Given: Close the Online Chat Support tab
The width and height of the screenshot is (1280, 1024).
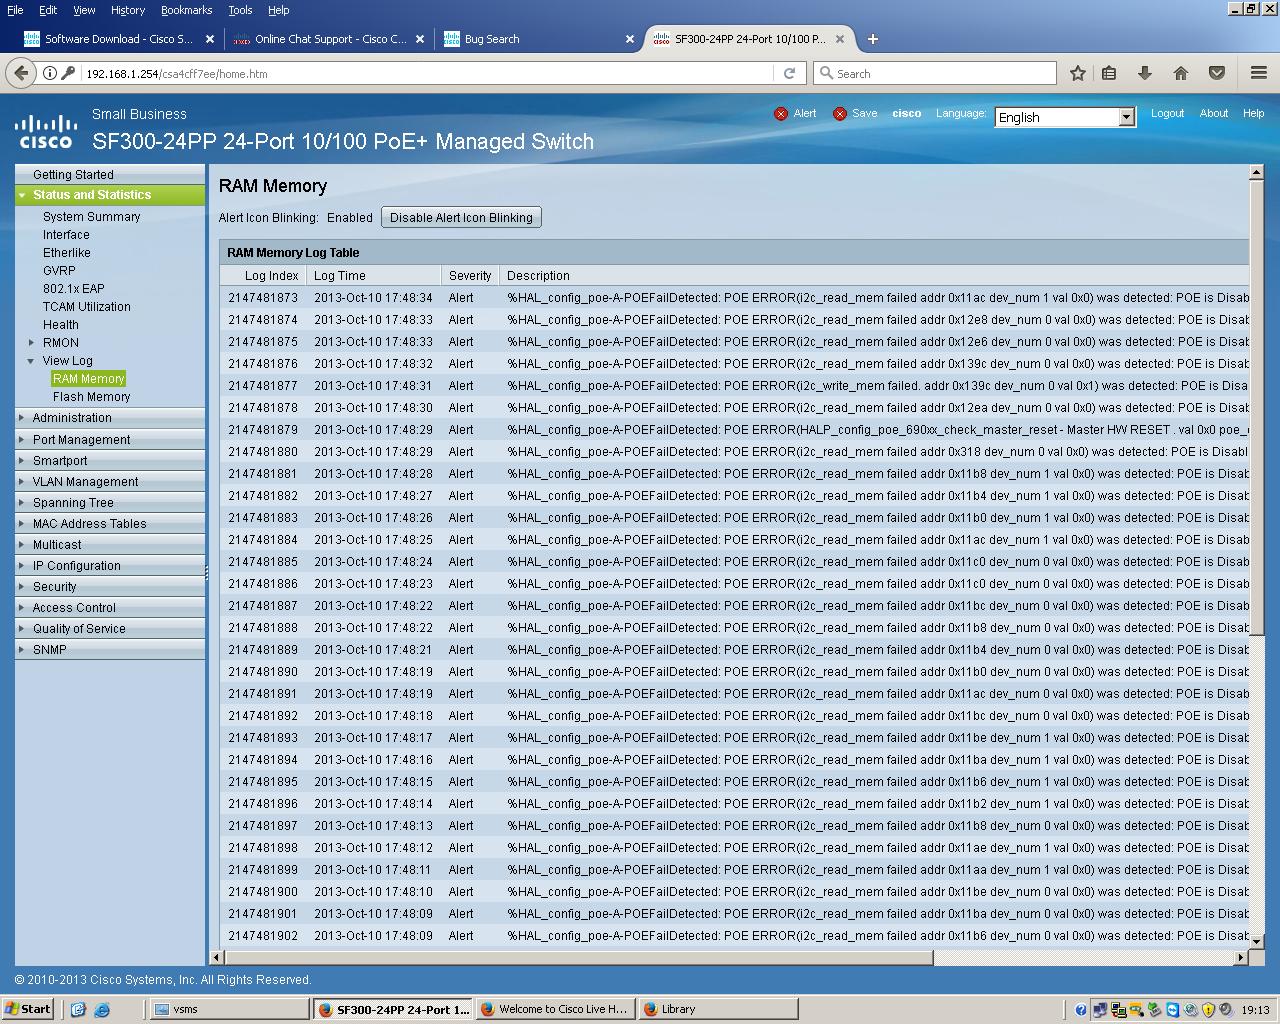Looking at the screenshot, I should click(x=420, y=39).
